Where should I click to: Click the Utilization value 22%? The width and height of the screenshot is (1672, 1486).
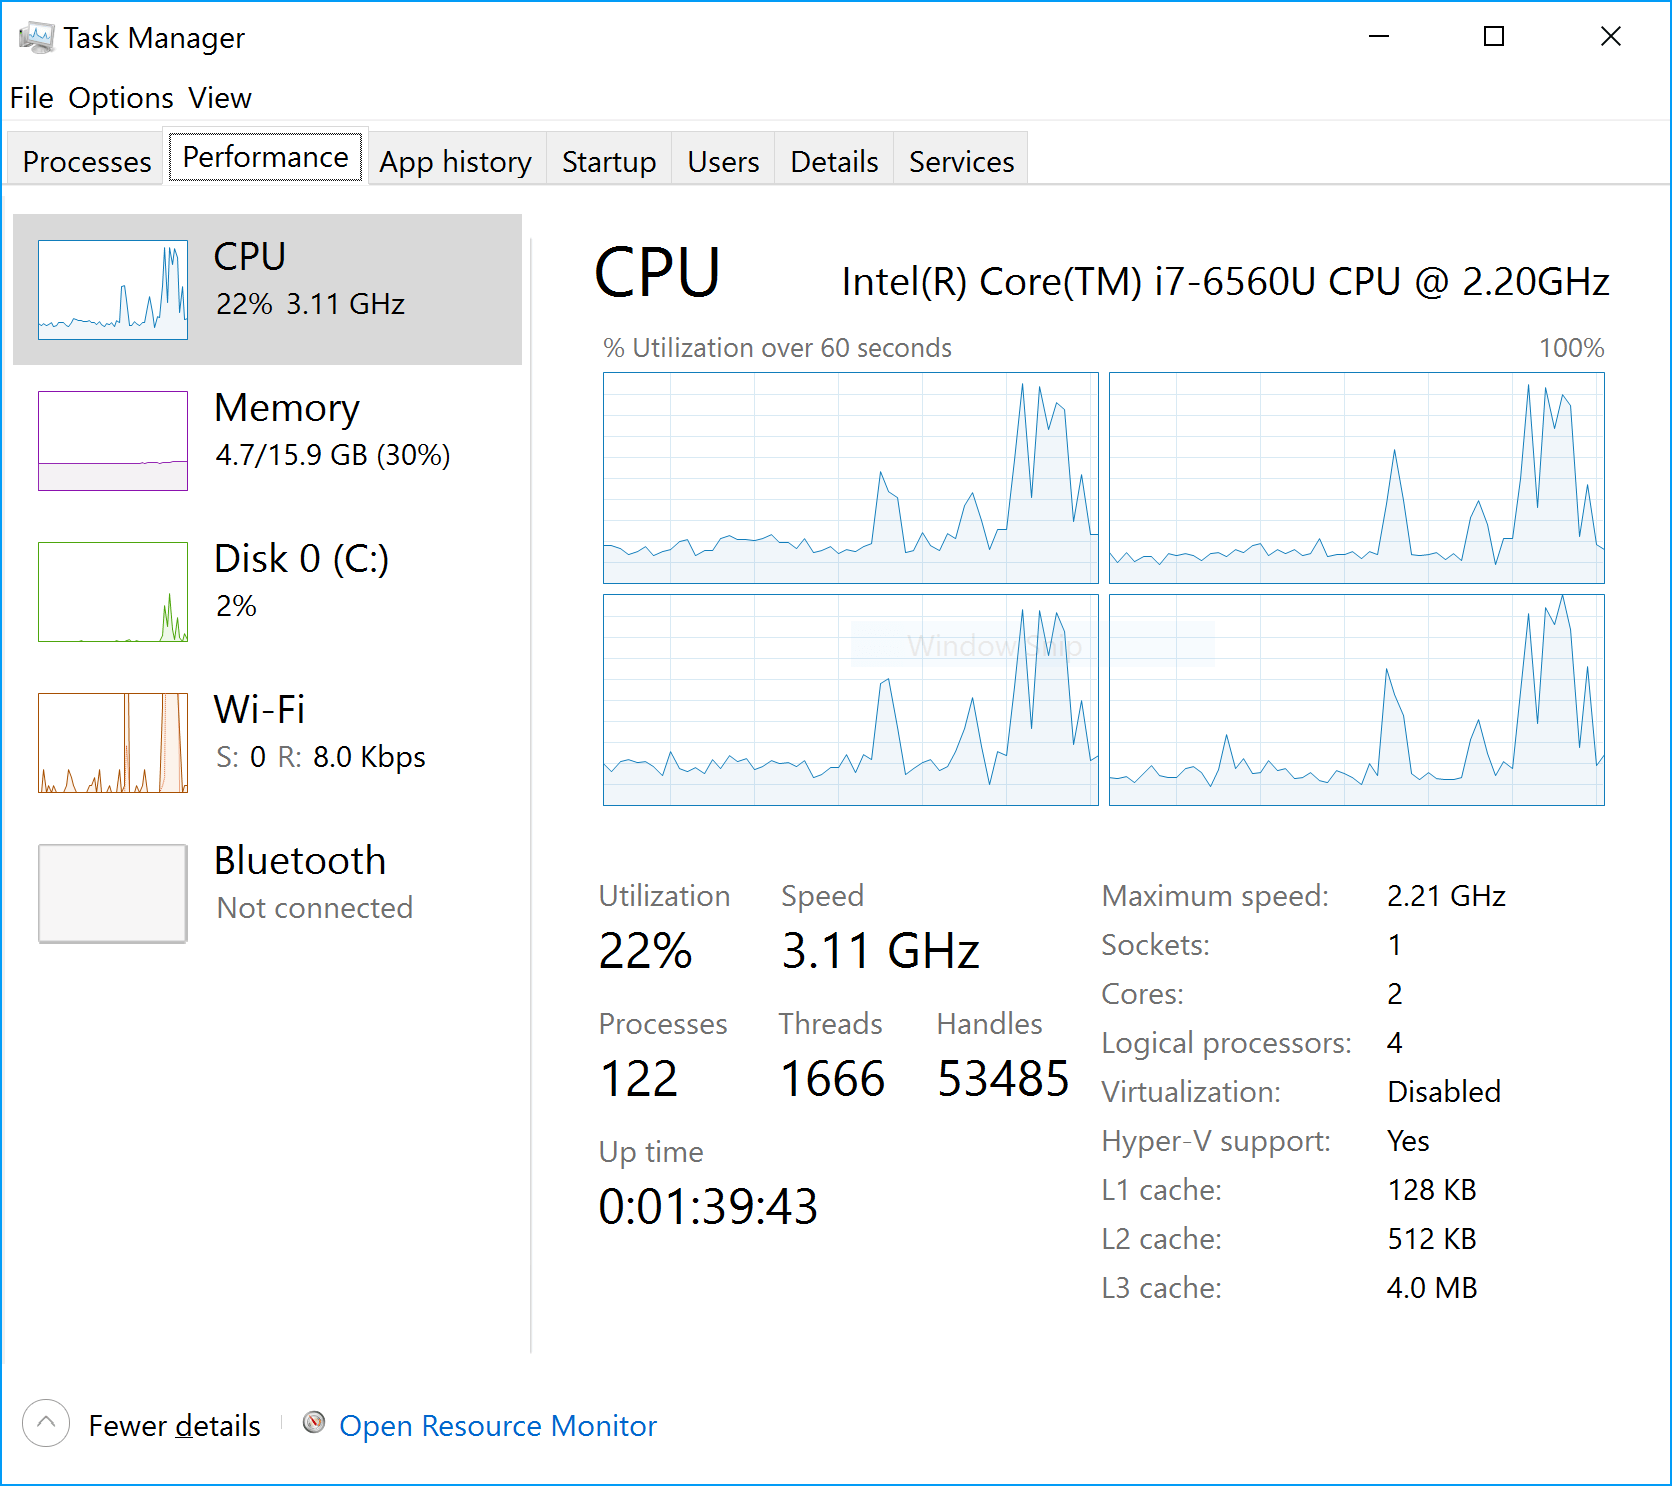(x=646, y=950)
